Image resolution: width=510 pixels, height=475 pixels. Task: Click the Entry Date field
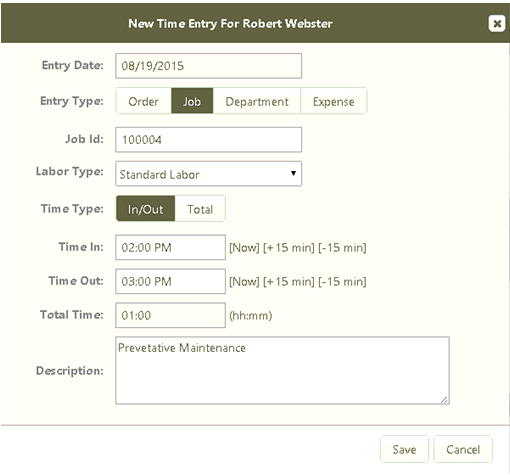[x=209, y=66]
